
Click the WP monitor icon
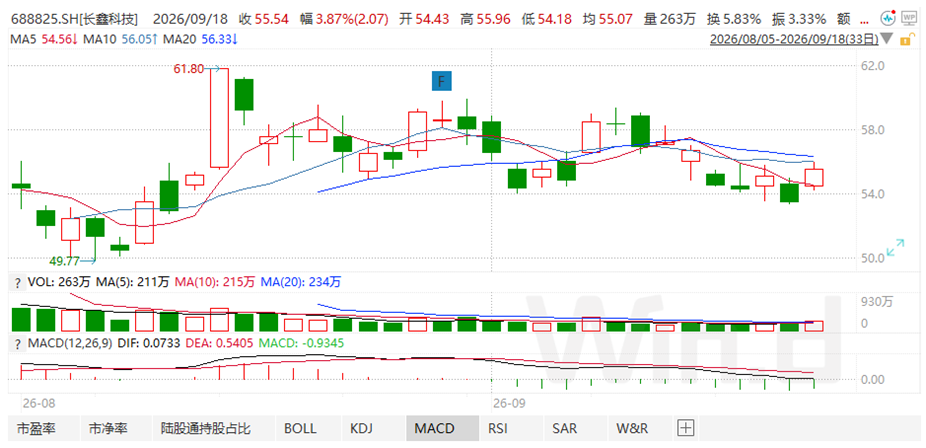pos(908,19)
